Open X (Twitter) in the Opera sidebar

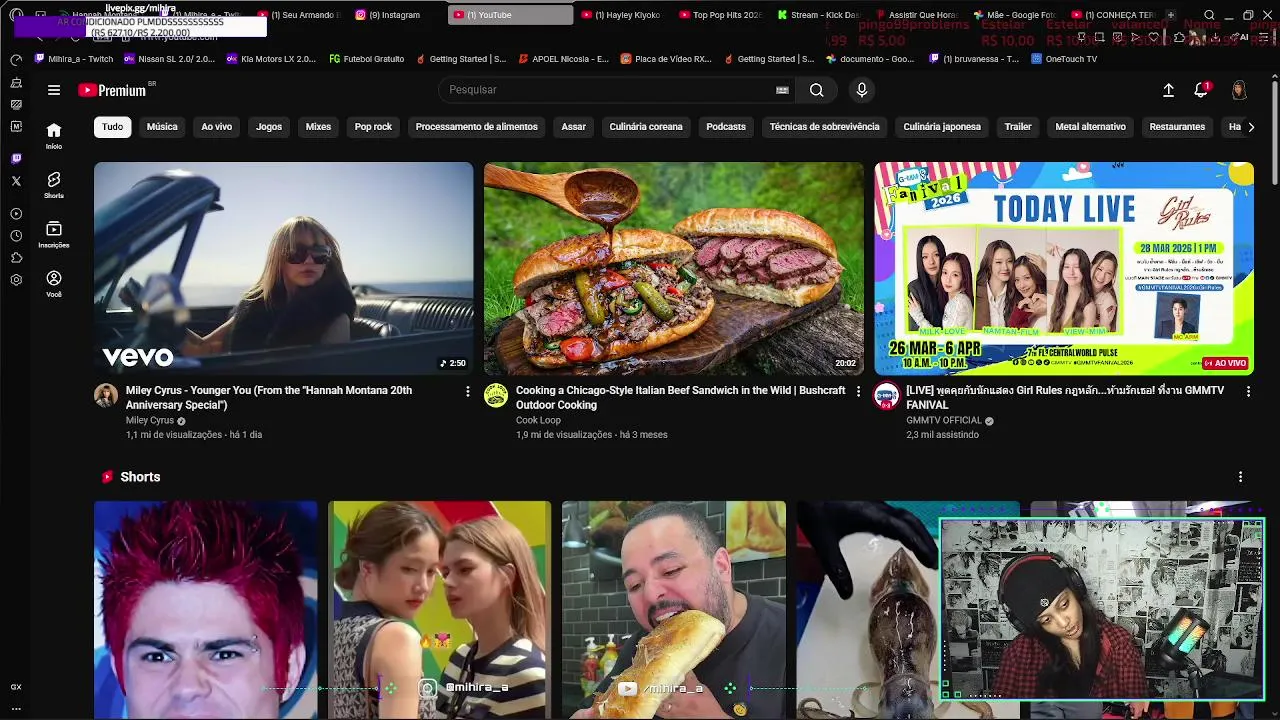click(16, 181)
